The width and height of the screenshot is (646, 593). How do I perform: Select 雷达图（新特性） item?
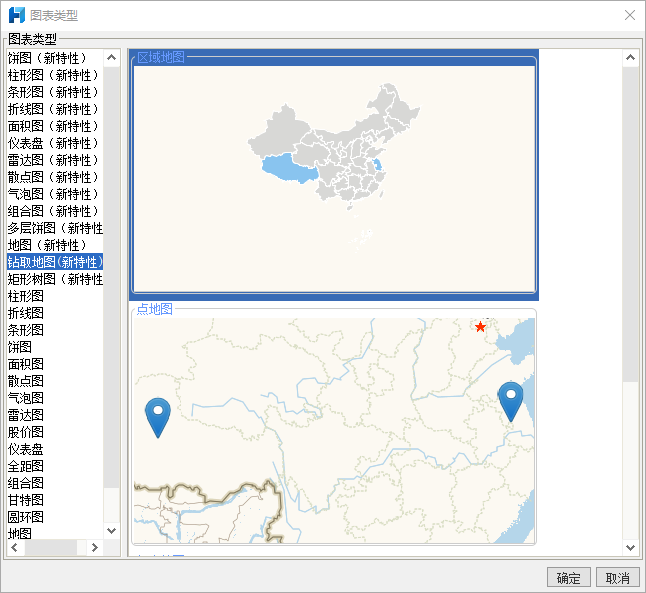55,160
